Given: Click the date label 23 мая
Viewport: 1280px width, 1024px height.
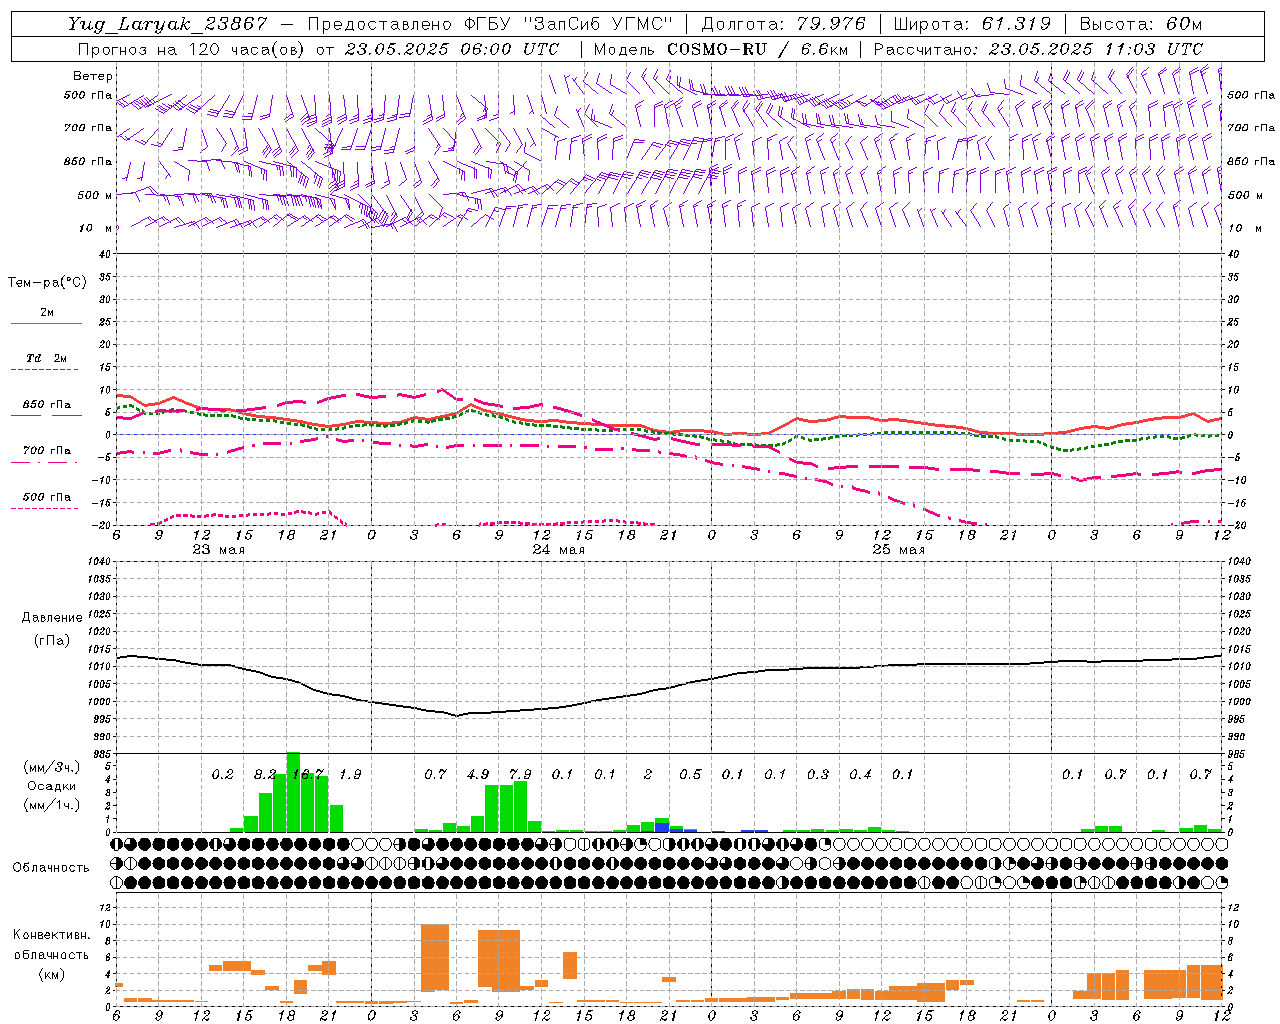Looking at the screenshot, I should 219,549.
